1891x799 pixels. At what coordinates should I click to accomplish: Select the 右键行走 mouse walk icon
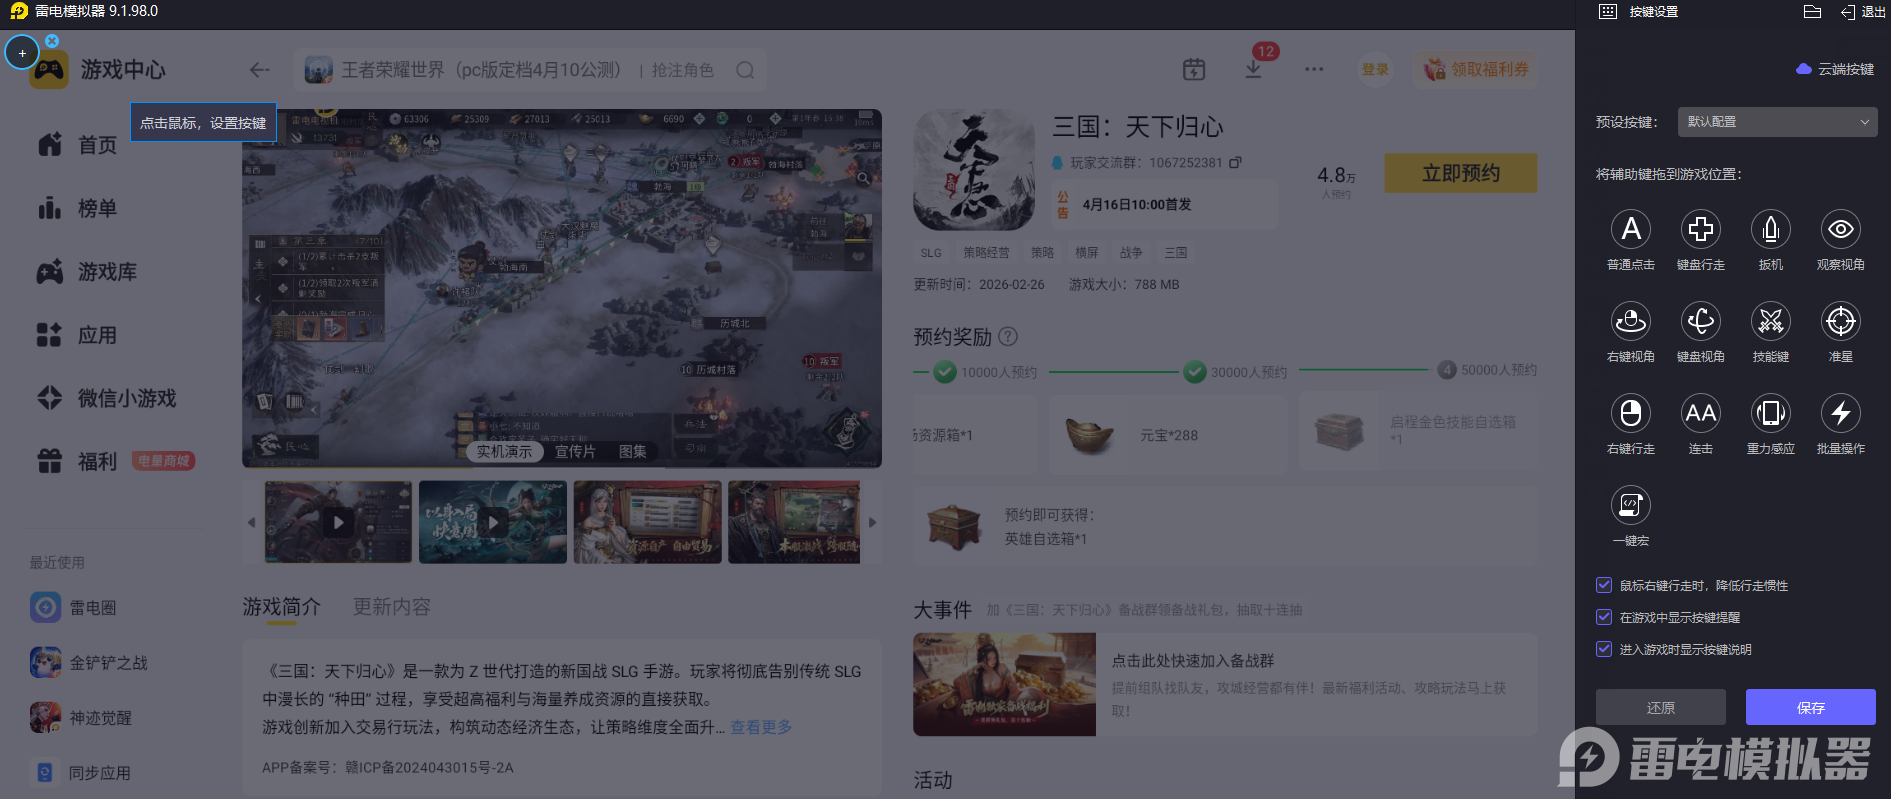(1631, 413)
